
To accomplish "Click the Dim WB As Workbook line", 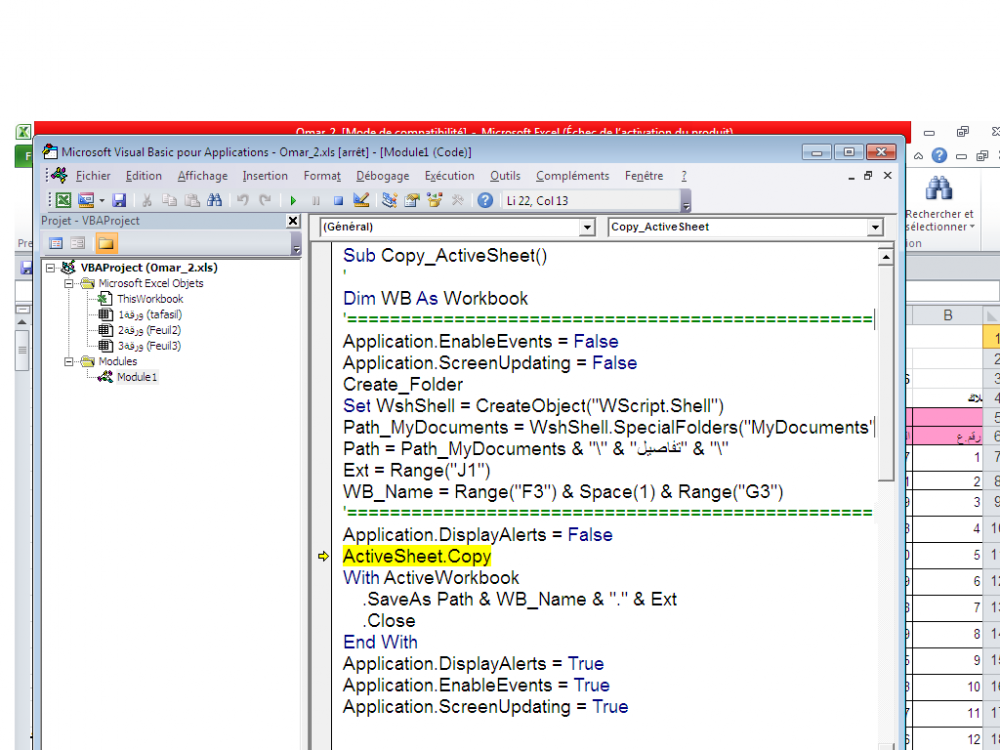I will tap(436, 298).
